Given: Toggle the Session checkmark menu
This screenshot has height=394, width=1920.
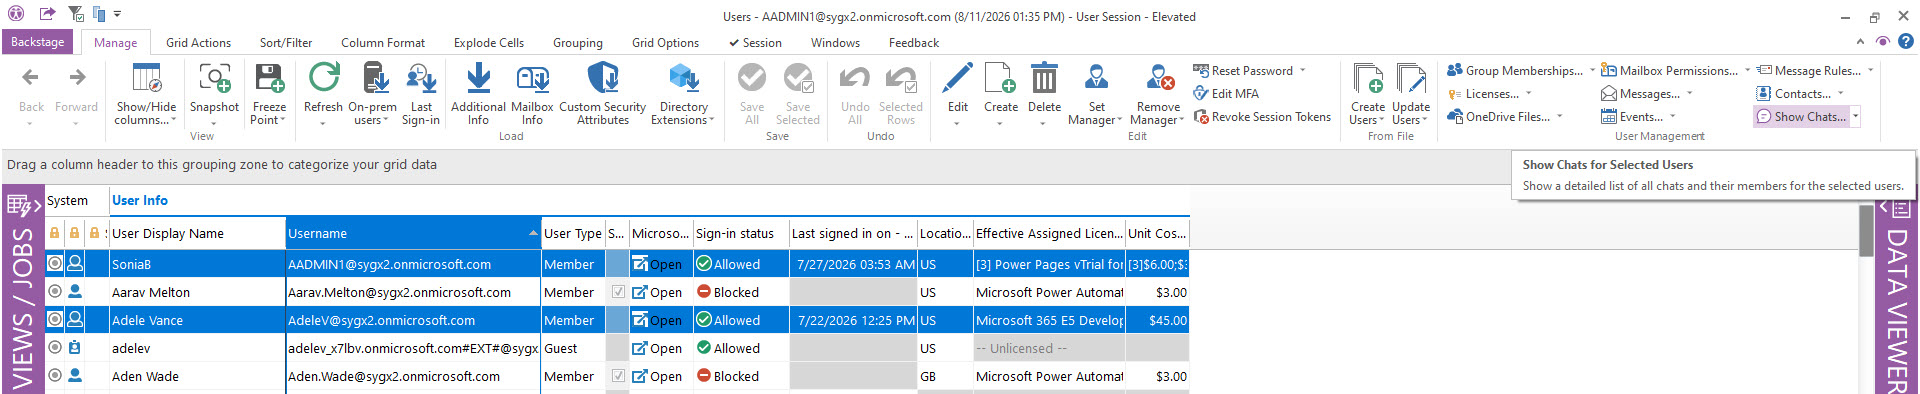Looking at the screenshot, I should tap(755, 43).
